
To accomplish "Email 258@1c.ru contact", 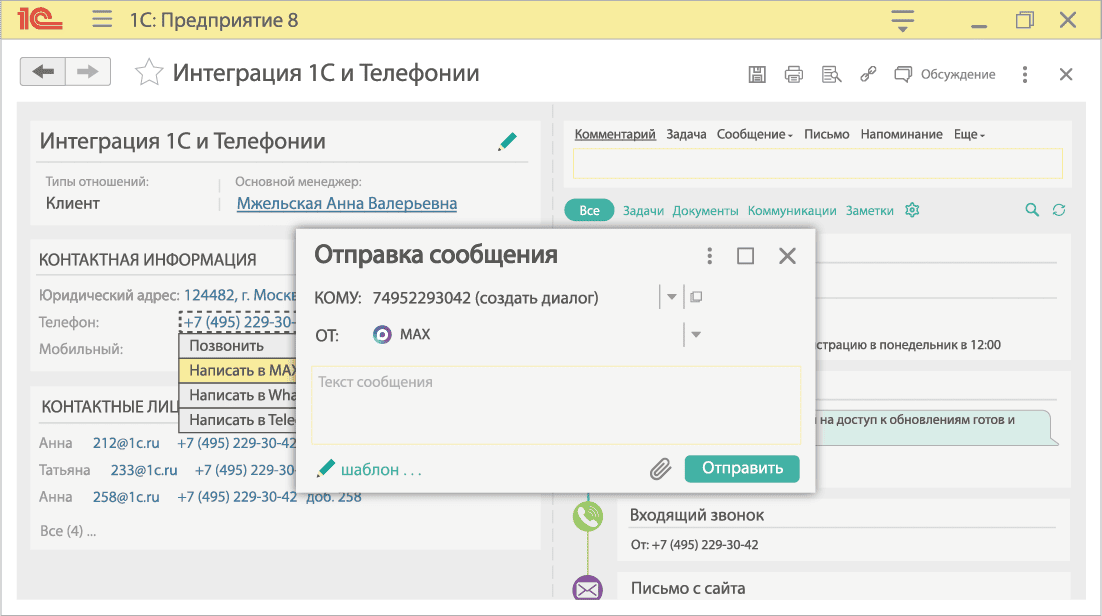I will pyautogui.click(x=126, y=497).
